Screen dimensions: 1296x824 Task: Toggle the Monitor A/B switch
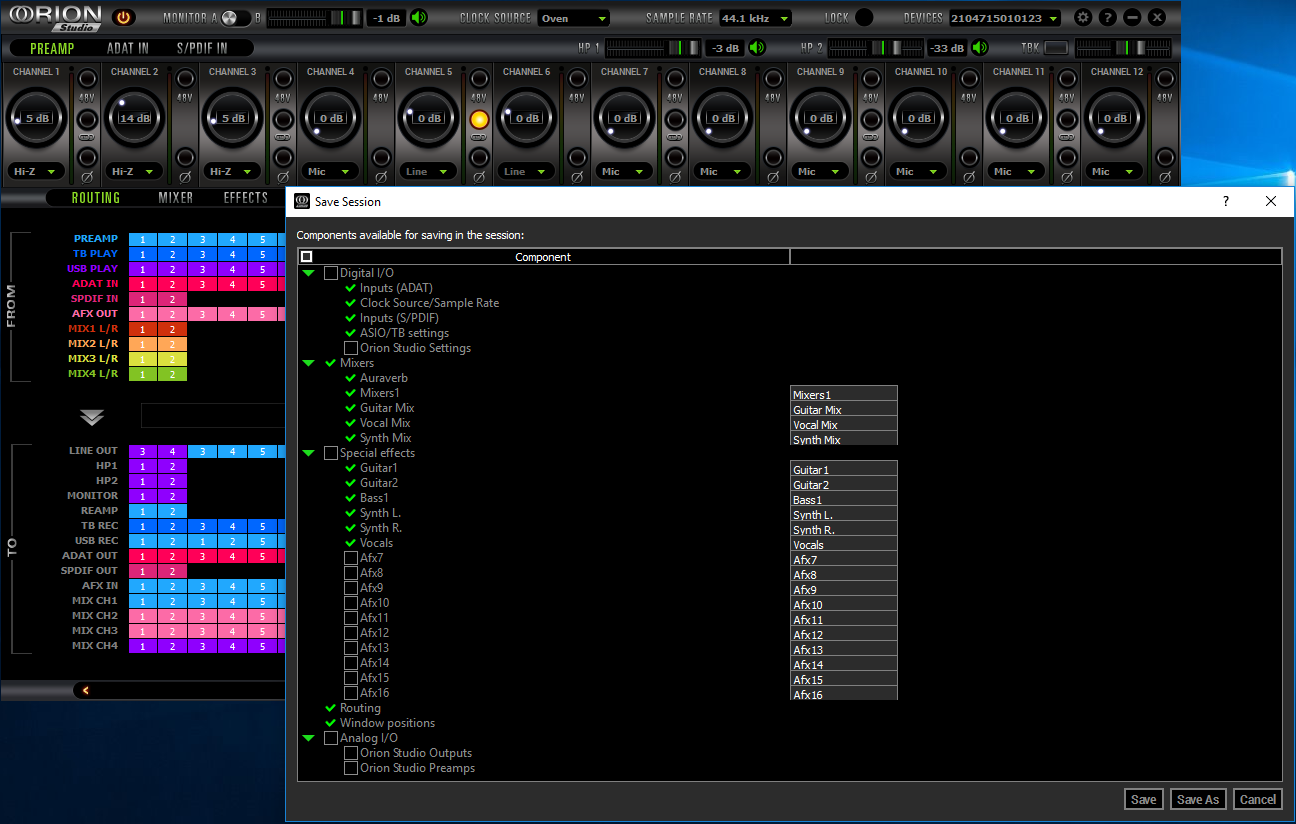click(236, 18)
